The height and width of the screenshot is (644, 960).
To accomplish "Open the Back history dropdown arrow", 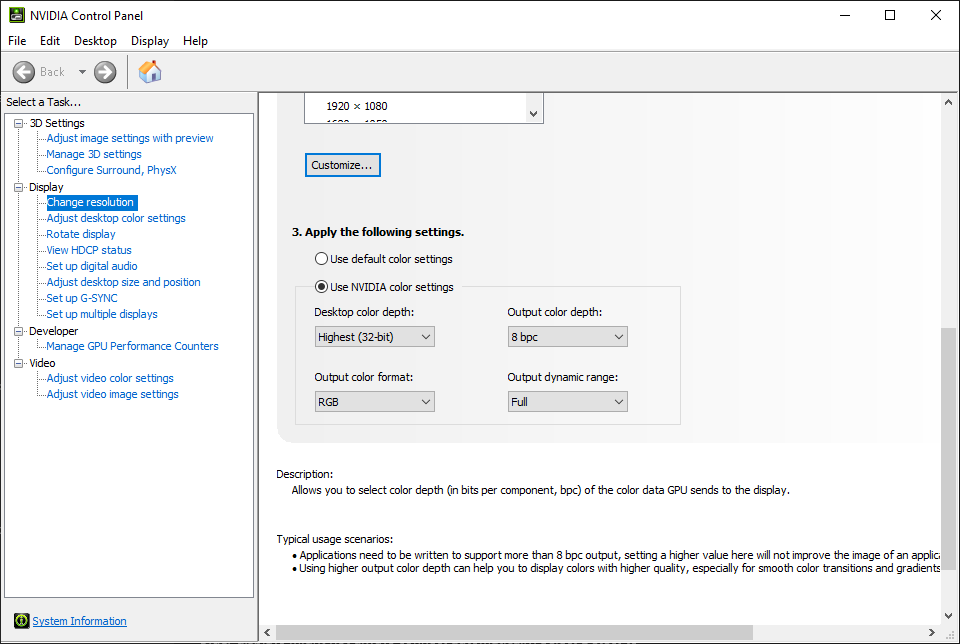I will tap(82, 72).
